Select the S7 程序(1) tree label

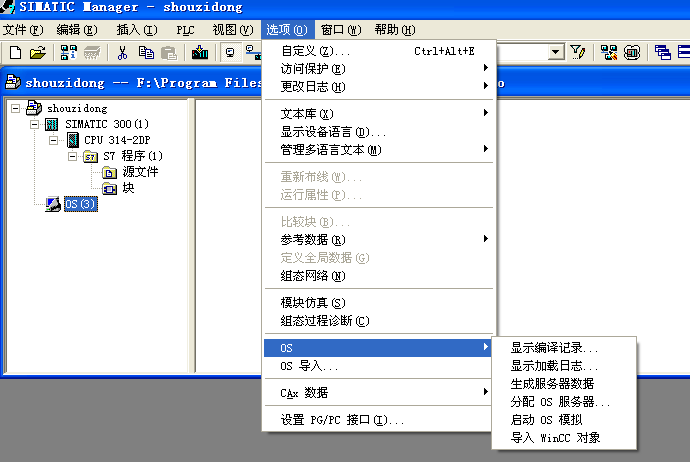coord(133,156)
